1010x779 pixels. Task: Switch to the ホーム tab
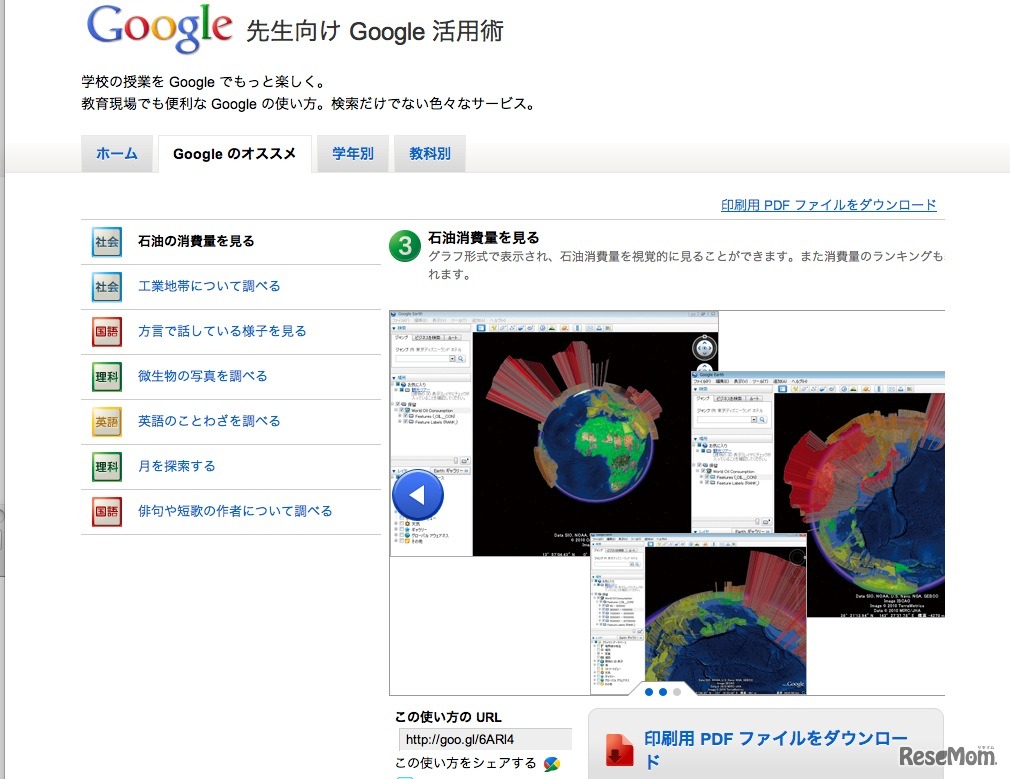click(117, 153)
